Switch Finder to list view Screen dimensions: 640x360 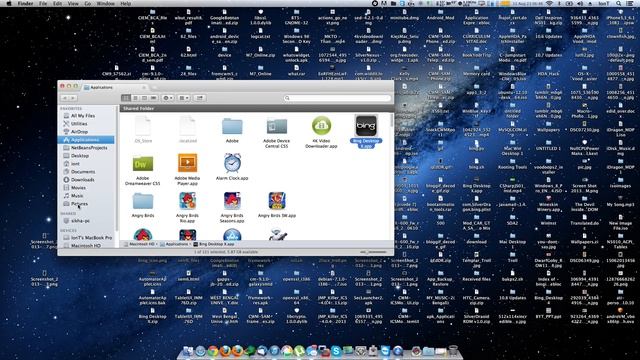coord(135,98)
